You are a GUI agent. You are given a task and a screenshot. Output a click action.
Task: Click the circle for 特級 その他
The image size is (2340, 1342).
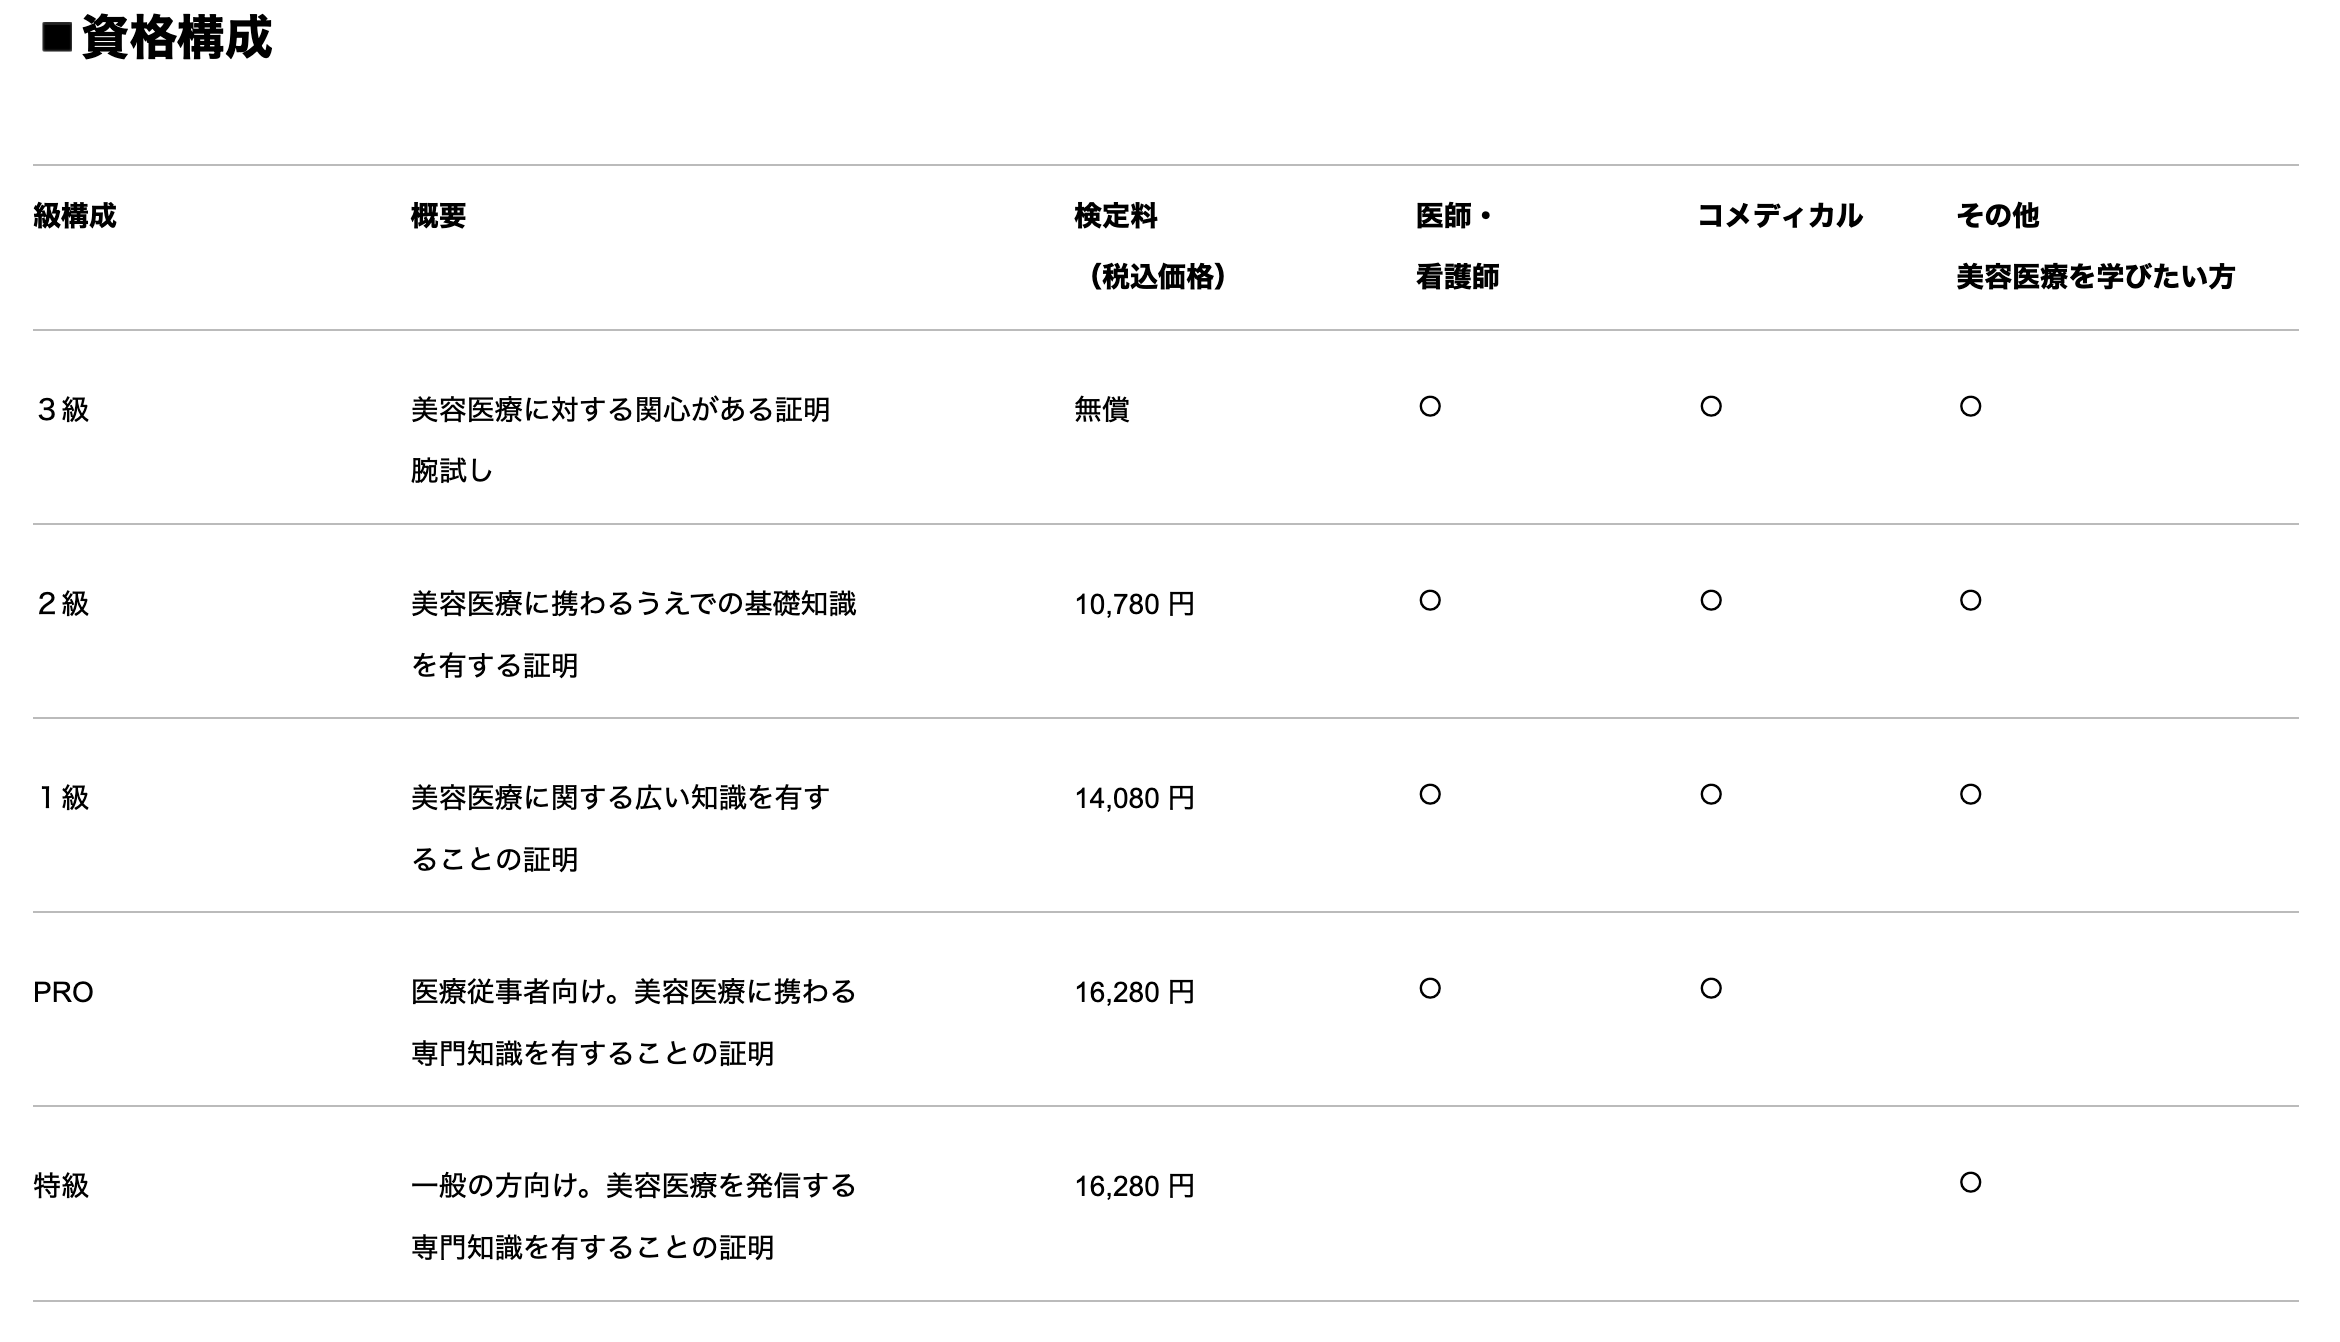(x=1970, y=1183)
